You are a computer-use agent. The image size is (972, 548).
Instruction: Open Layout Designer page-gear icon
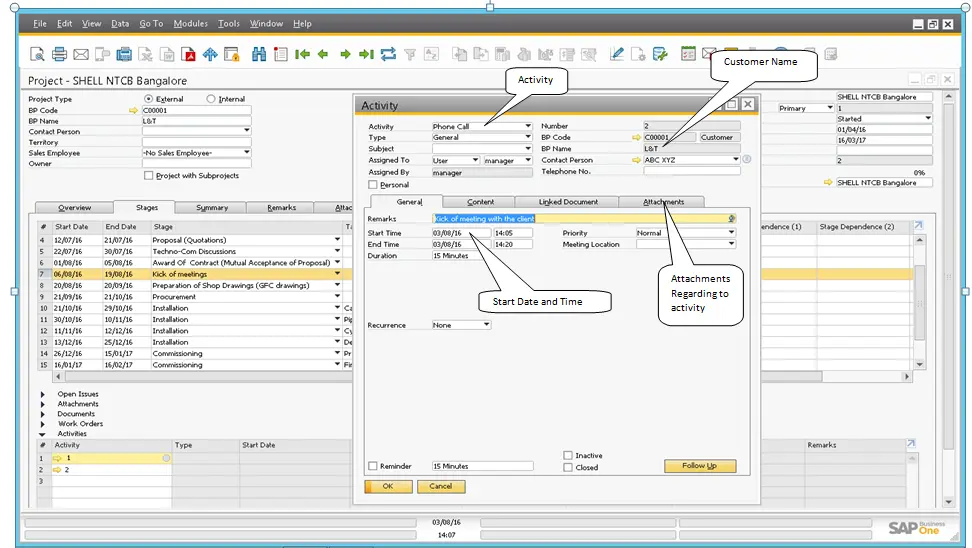click(x=638, y=55)
